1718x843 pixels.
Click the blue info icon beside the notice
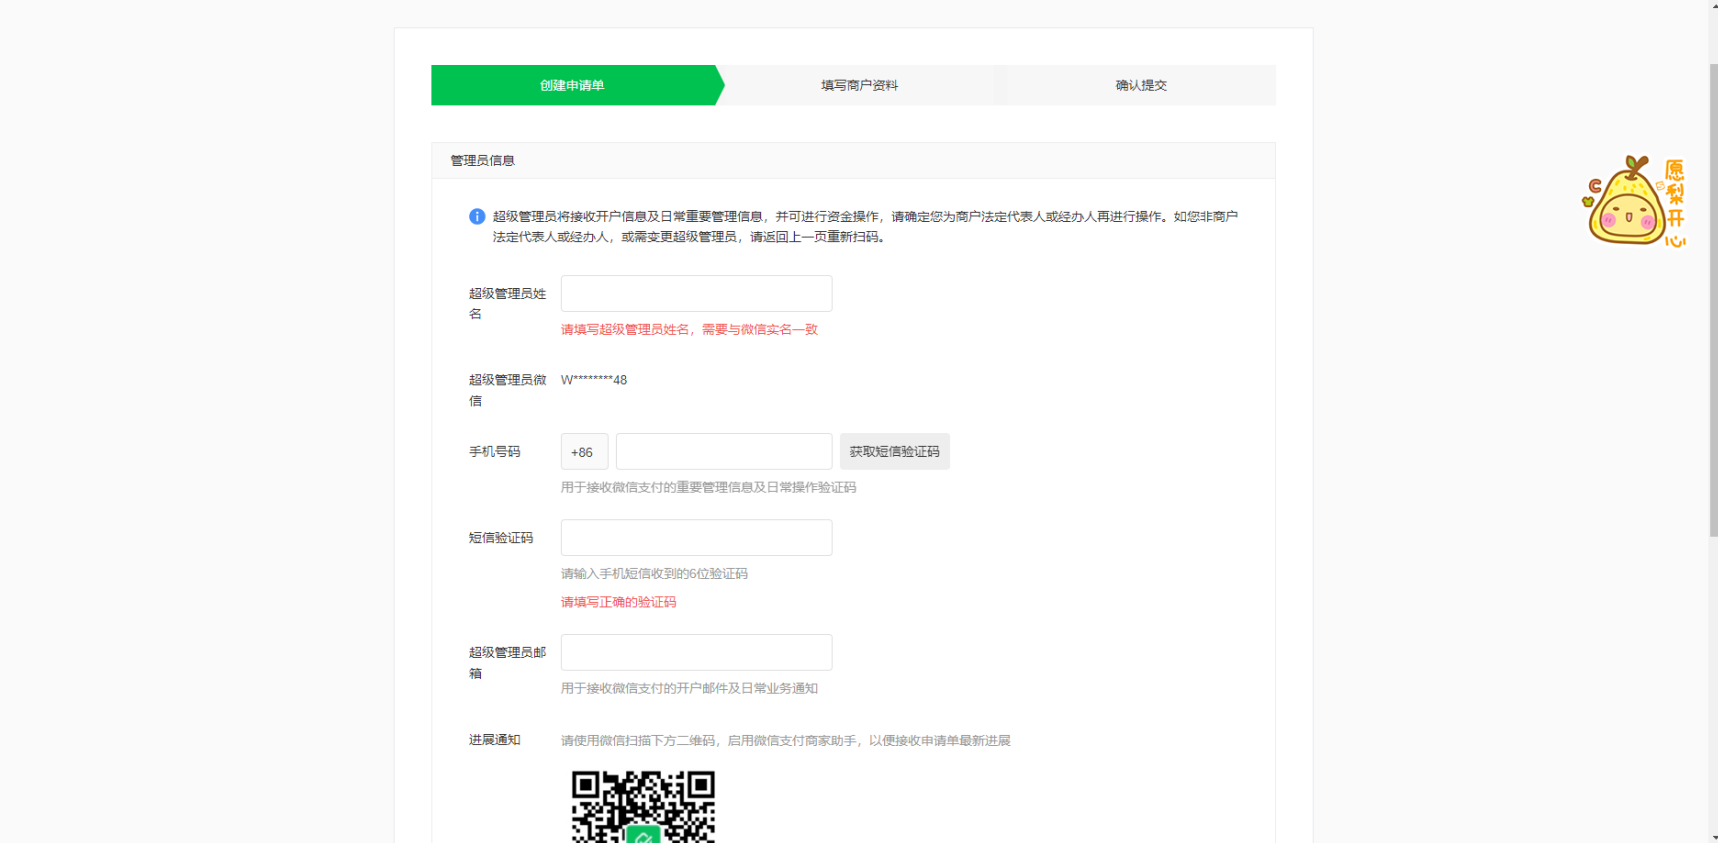[x=477, y=216]
